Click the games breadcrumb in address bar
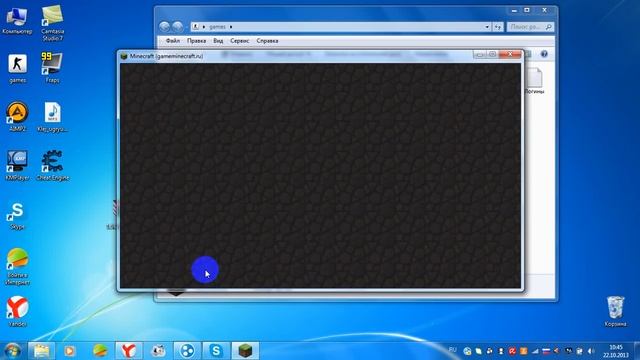Viewport: 640px width, 360px height. click(217, 27)
